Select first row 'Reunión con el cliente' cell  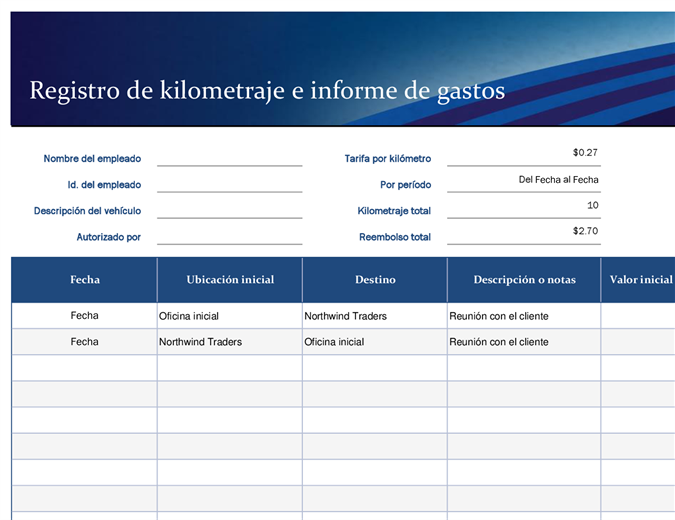(x=524, y=316)
